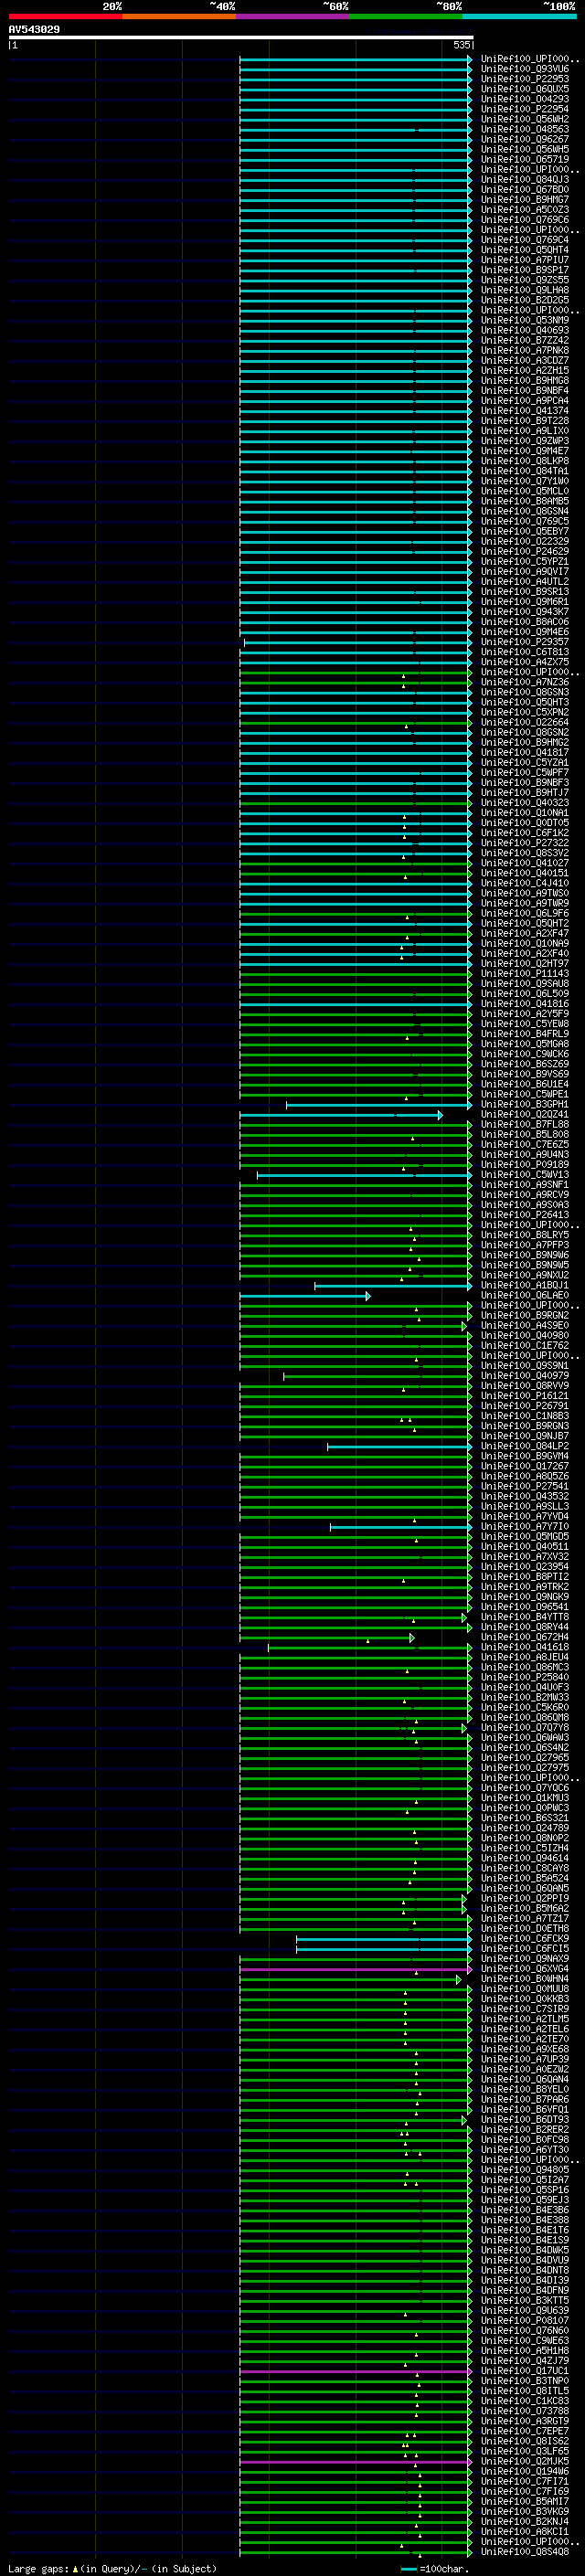585x2576 pixels.
Task: Open hit UniRef100_O04293
Action: pyautogui.click(x=525, y=99)
